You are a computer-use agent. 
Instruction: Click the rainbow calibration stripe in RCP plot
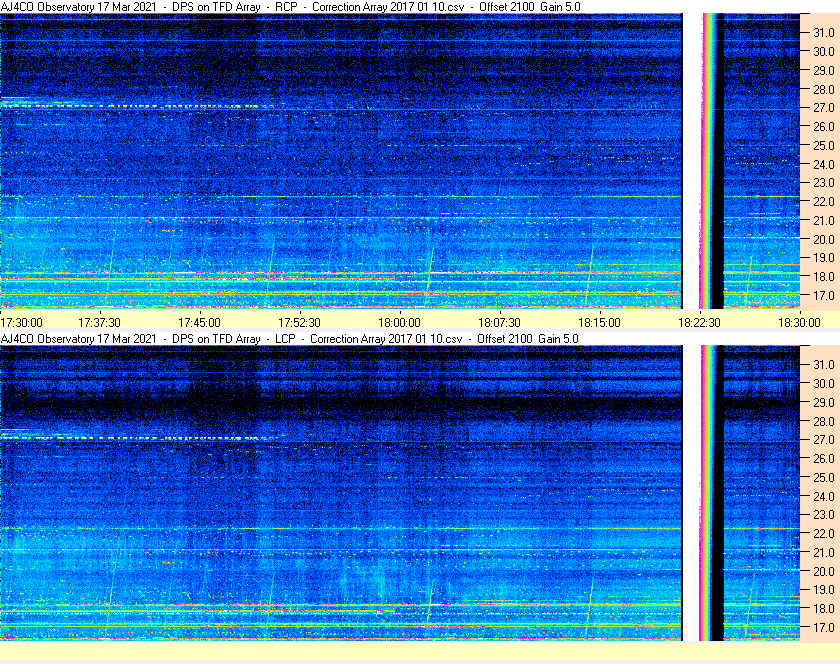[x=711, y=160]
